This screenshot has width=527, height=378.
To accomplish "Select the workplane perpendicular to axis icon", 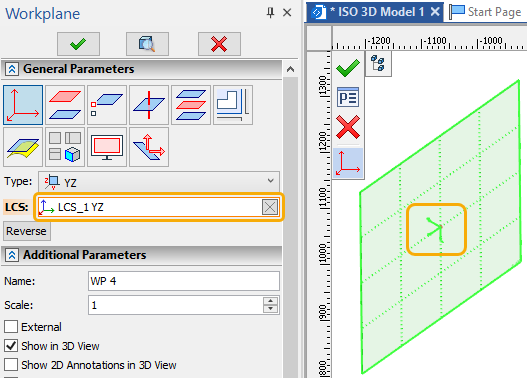I will tap(149, 105).
